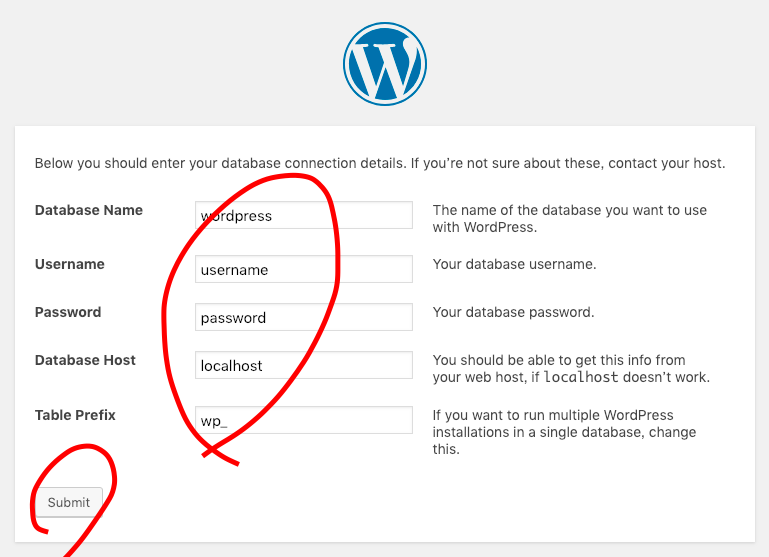Image resolution: width=769 pixels, height=557 pixels.
Task: Click the "Username" field label
Action: click(x=70, y=264)
